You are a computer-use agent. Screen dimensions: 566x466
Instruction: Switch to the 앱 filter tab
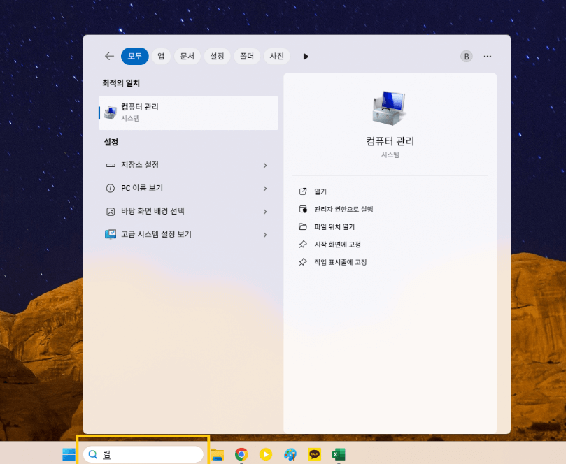point(161,56)
